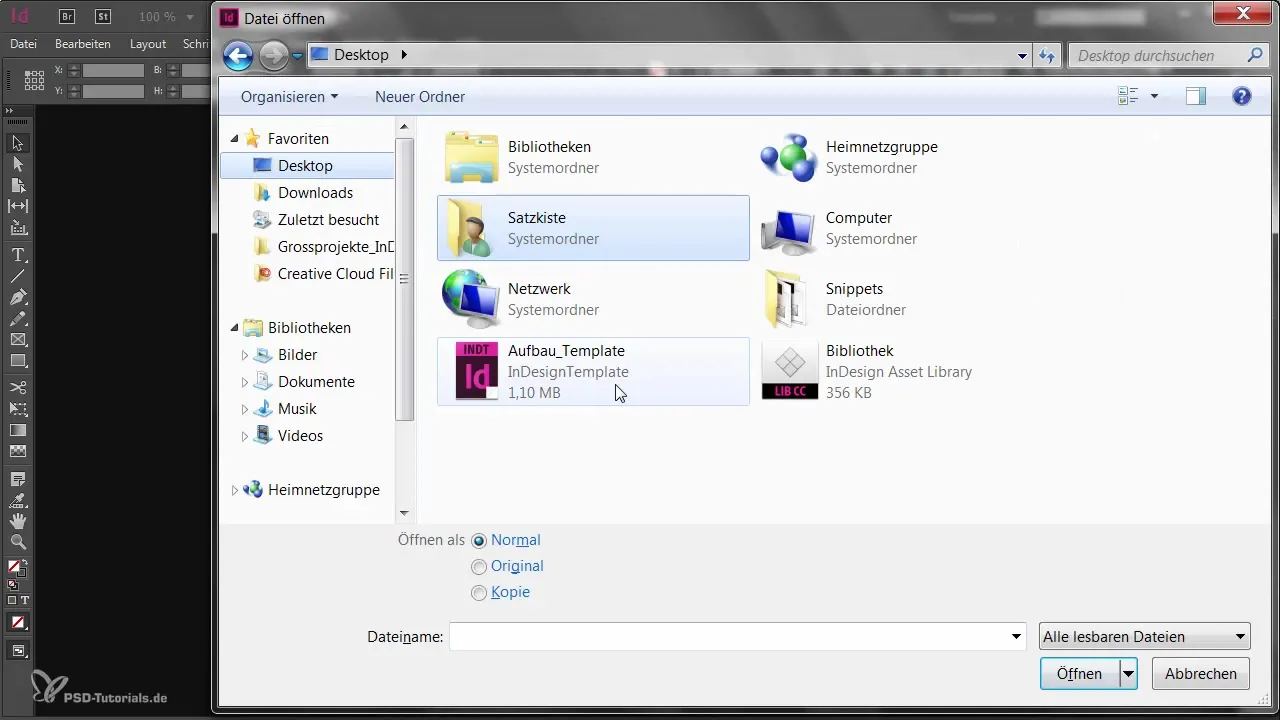The height and width of the screenshot is (720, 1280).
Task: Select the Direct Selection tool
Action: pos(18,164)
